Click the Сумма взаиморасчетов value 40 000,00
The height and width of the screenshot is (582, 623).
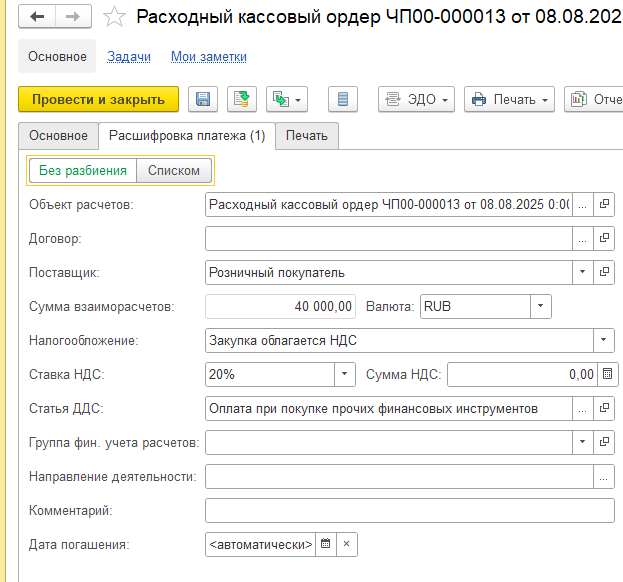click(280, 306)
